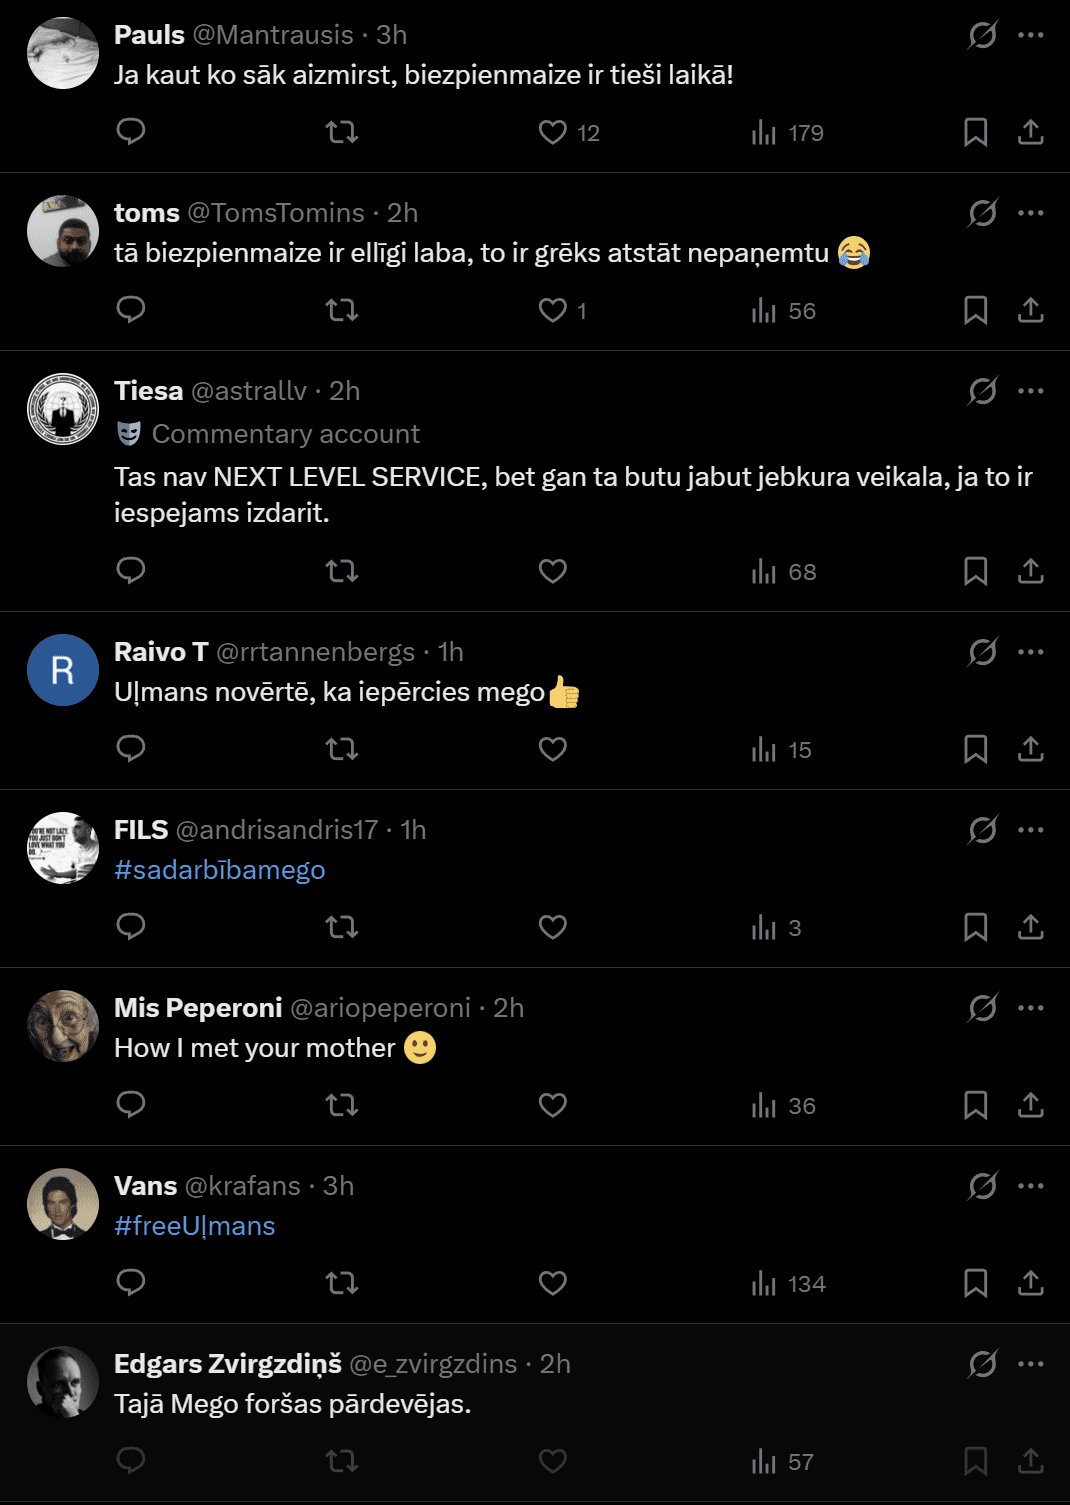
Task: Open more options menu on Tiesa tweet
Action: 1030,391
